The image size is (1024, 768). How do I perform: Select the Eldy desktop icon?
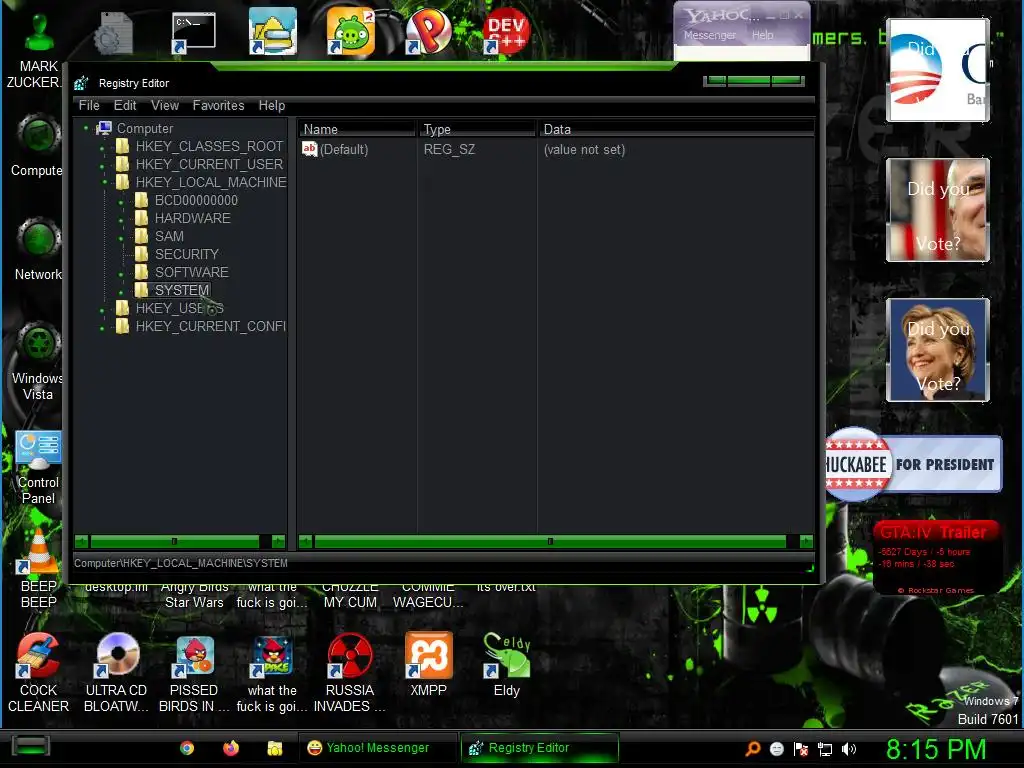coord(506,655)
